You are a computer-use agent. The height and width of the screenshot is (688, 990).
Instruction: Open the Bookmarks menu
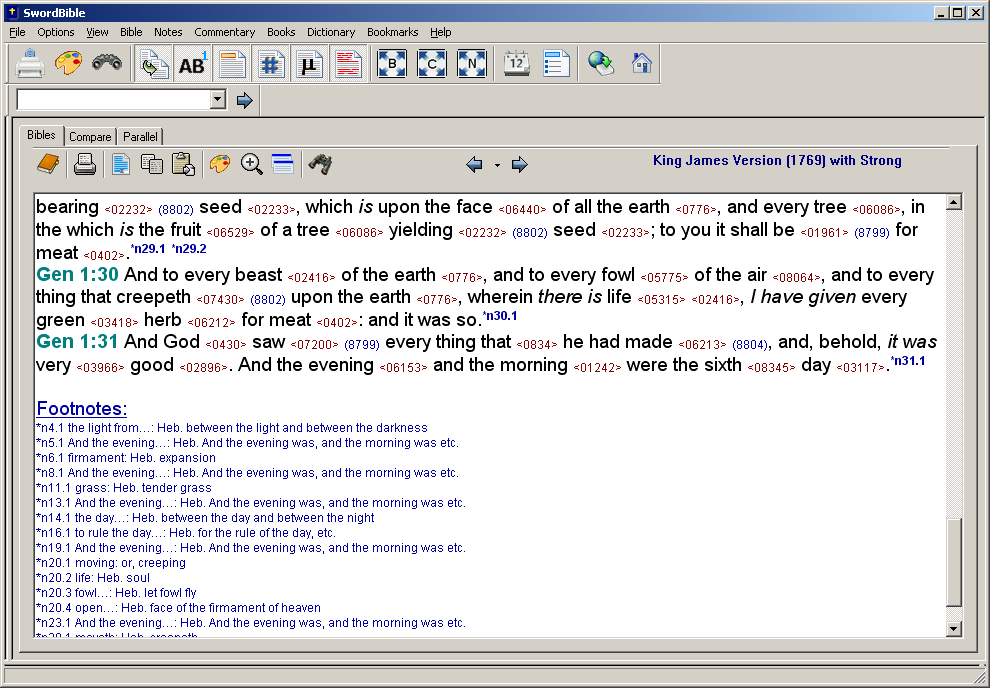(x=393, y=32)
